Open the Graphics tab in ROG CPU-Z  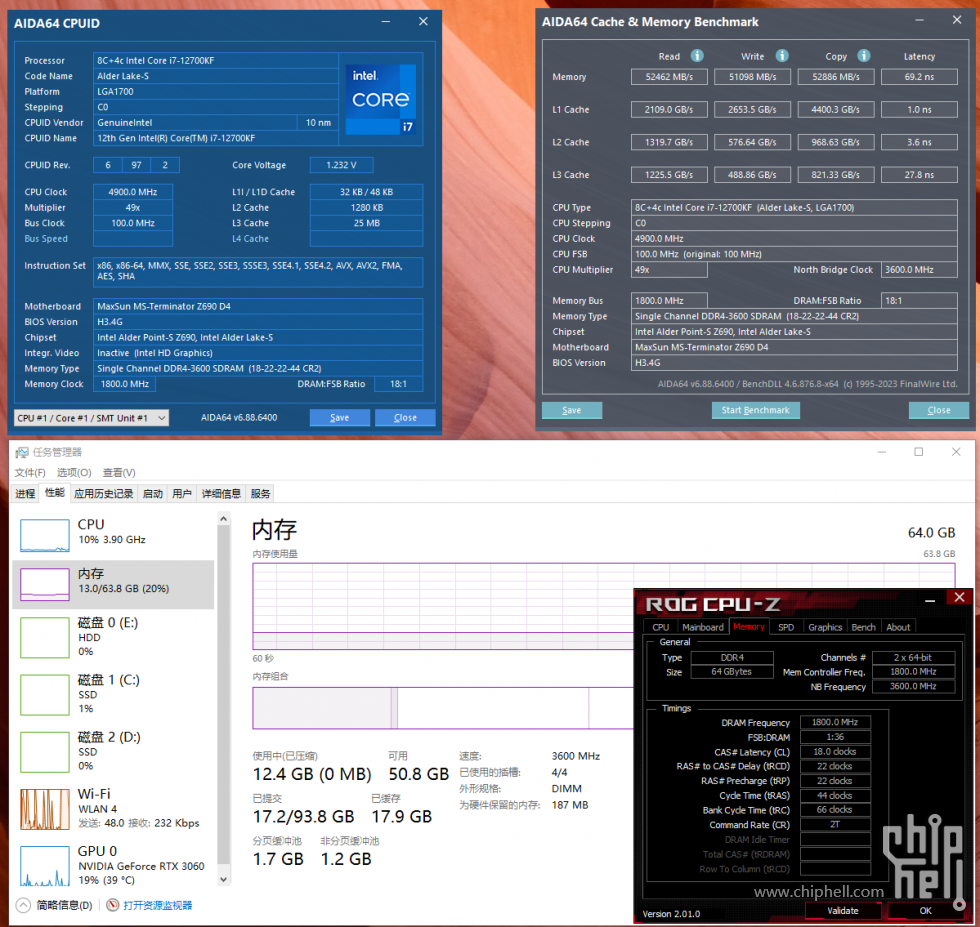pyautogui.click(x=825, y=627)
